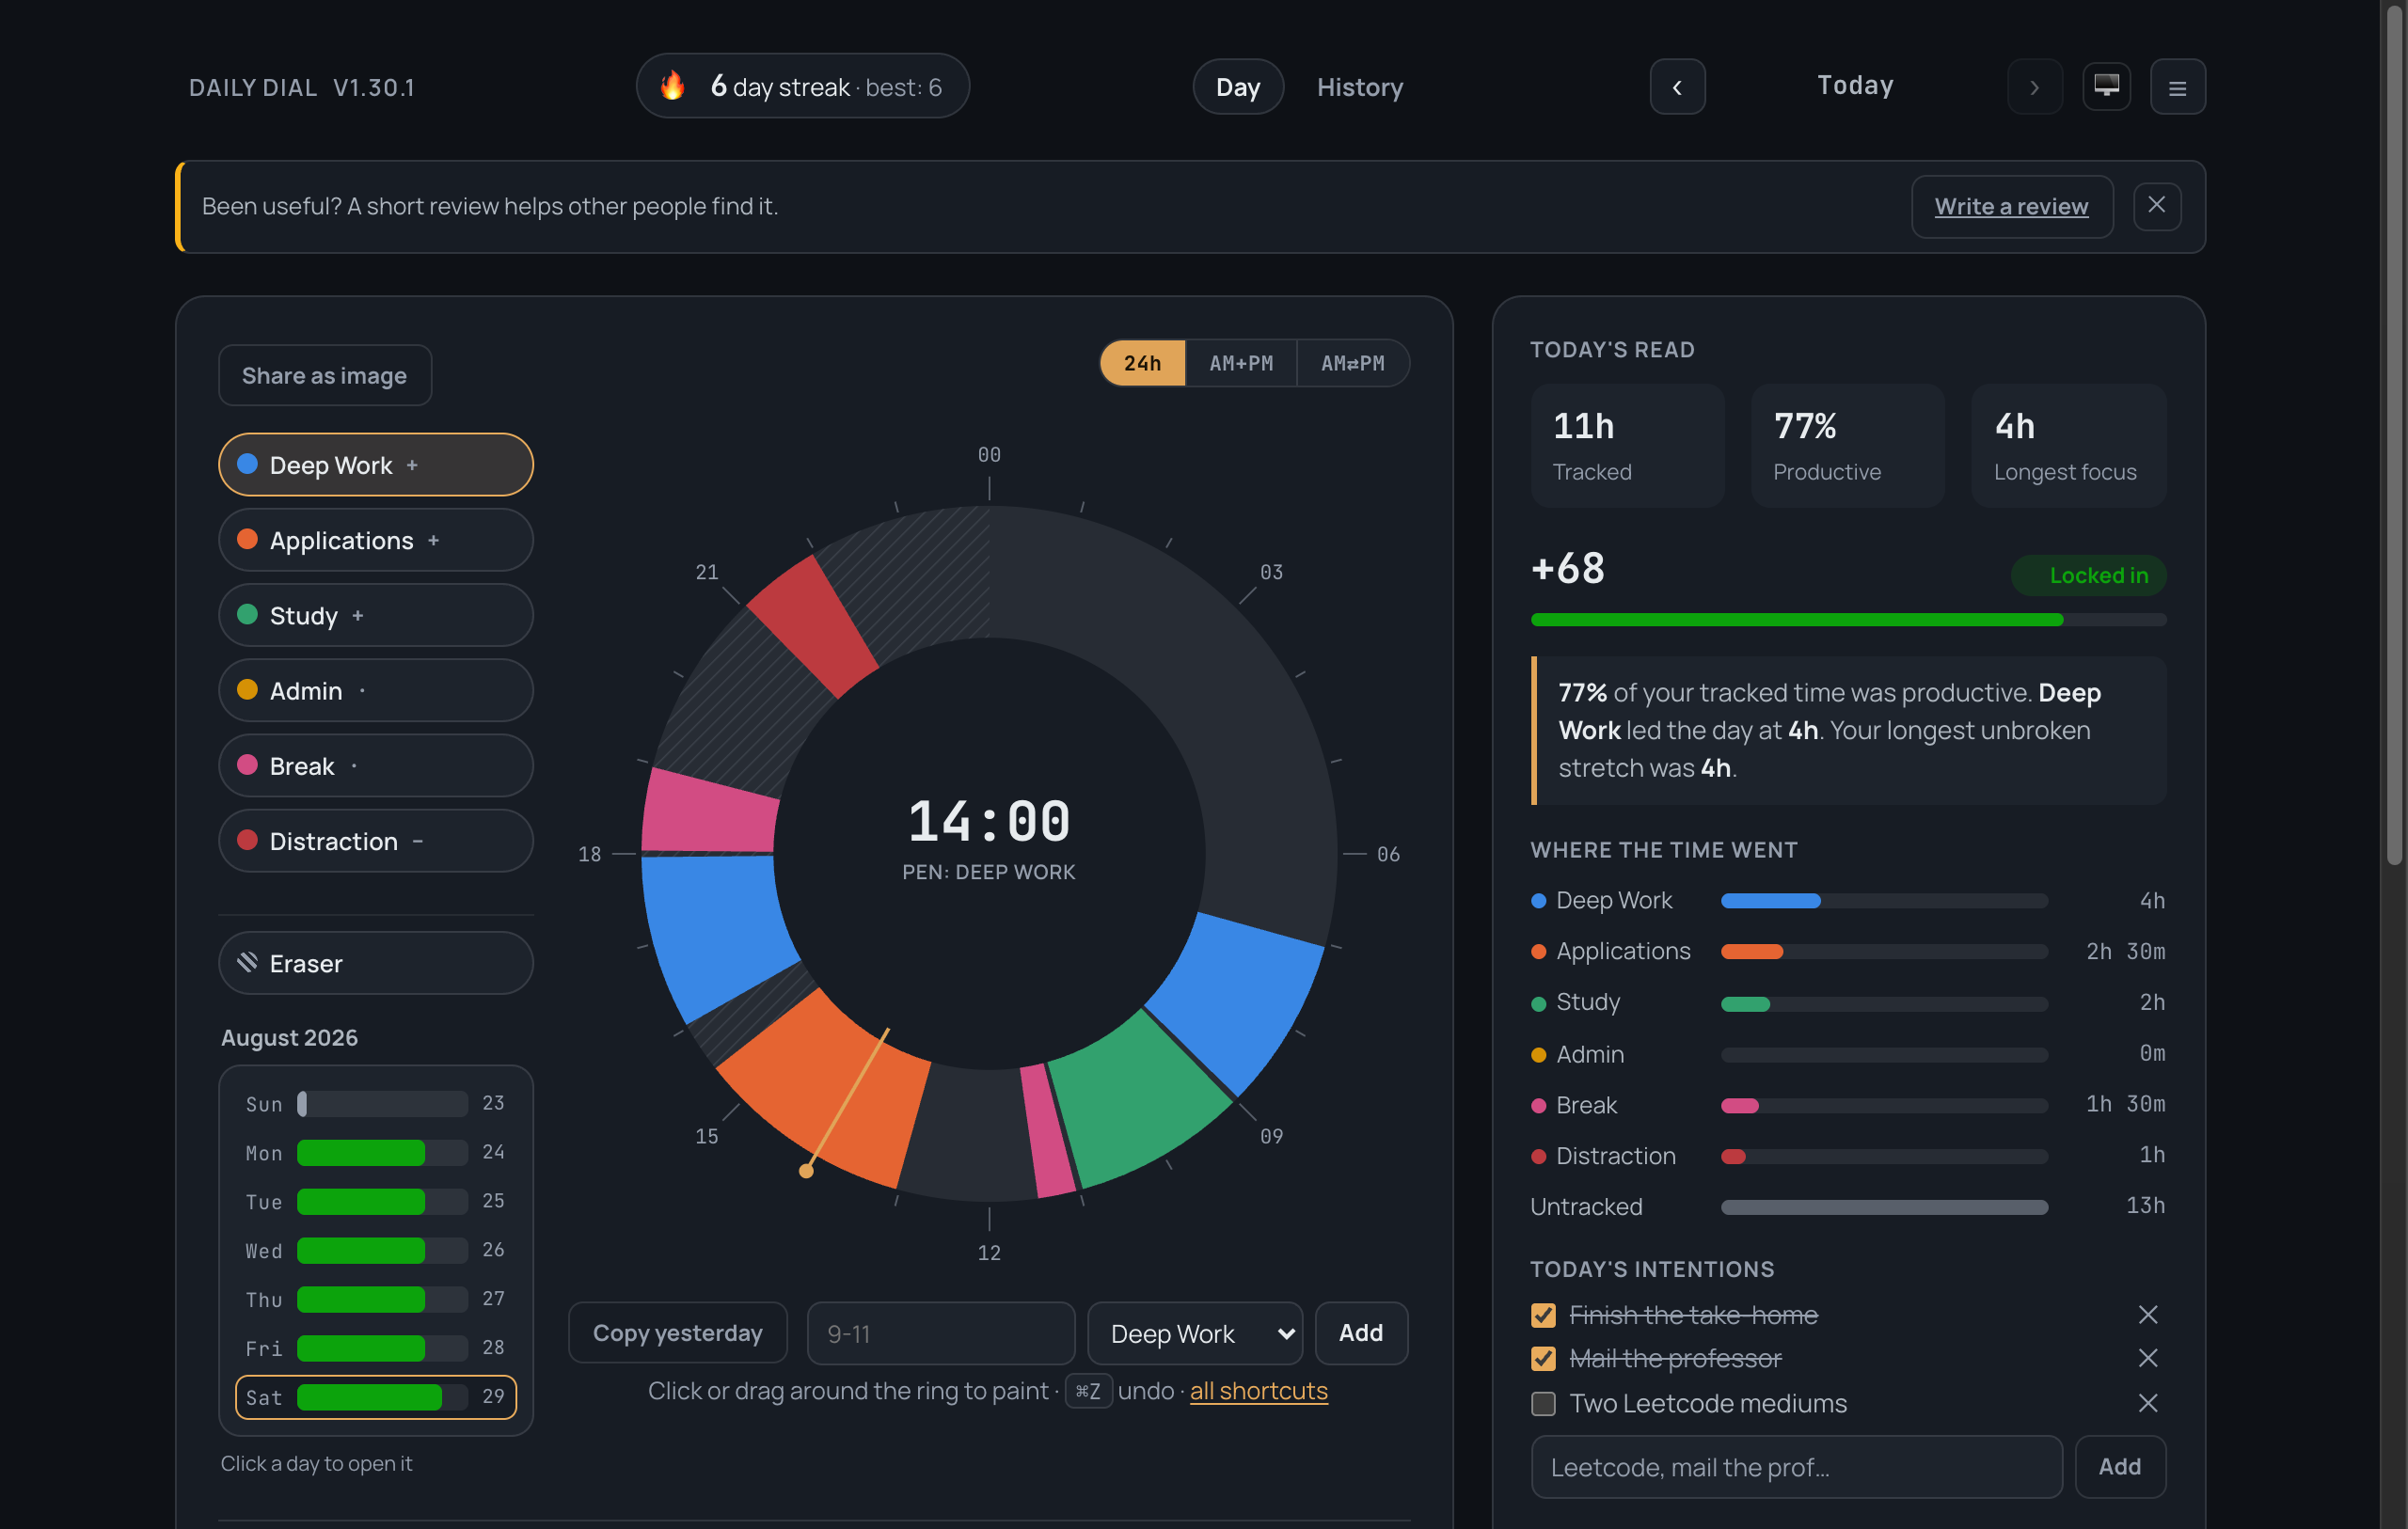Select the Eraser tool
Screen dimensions: 2408x1529
click(375, 962)
